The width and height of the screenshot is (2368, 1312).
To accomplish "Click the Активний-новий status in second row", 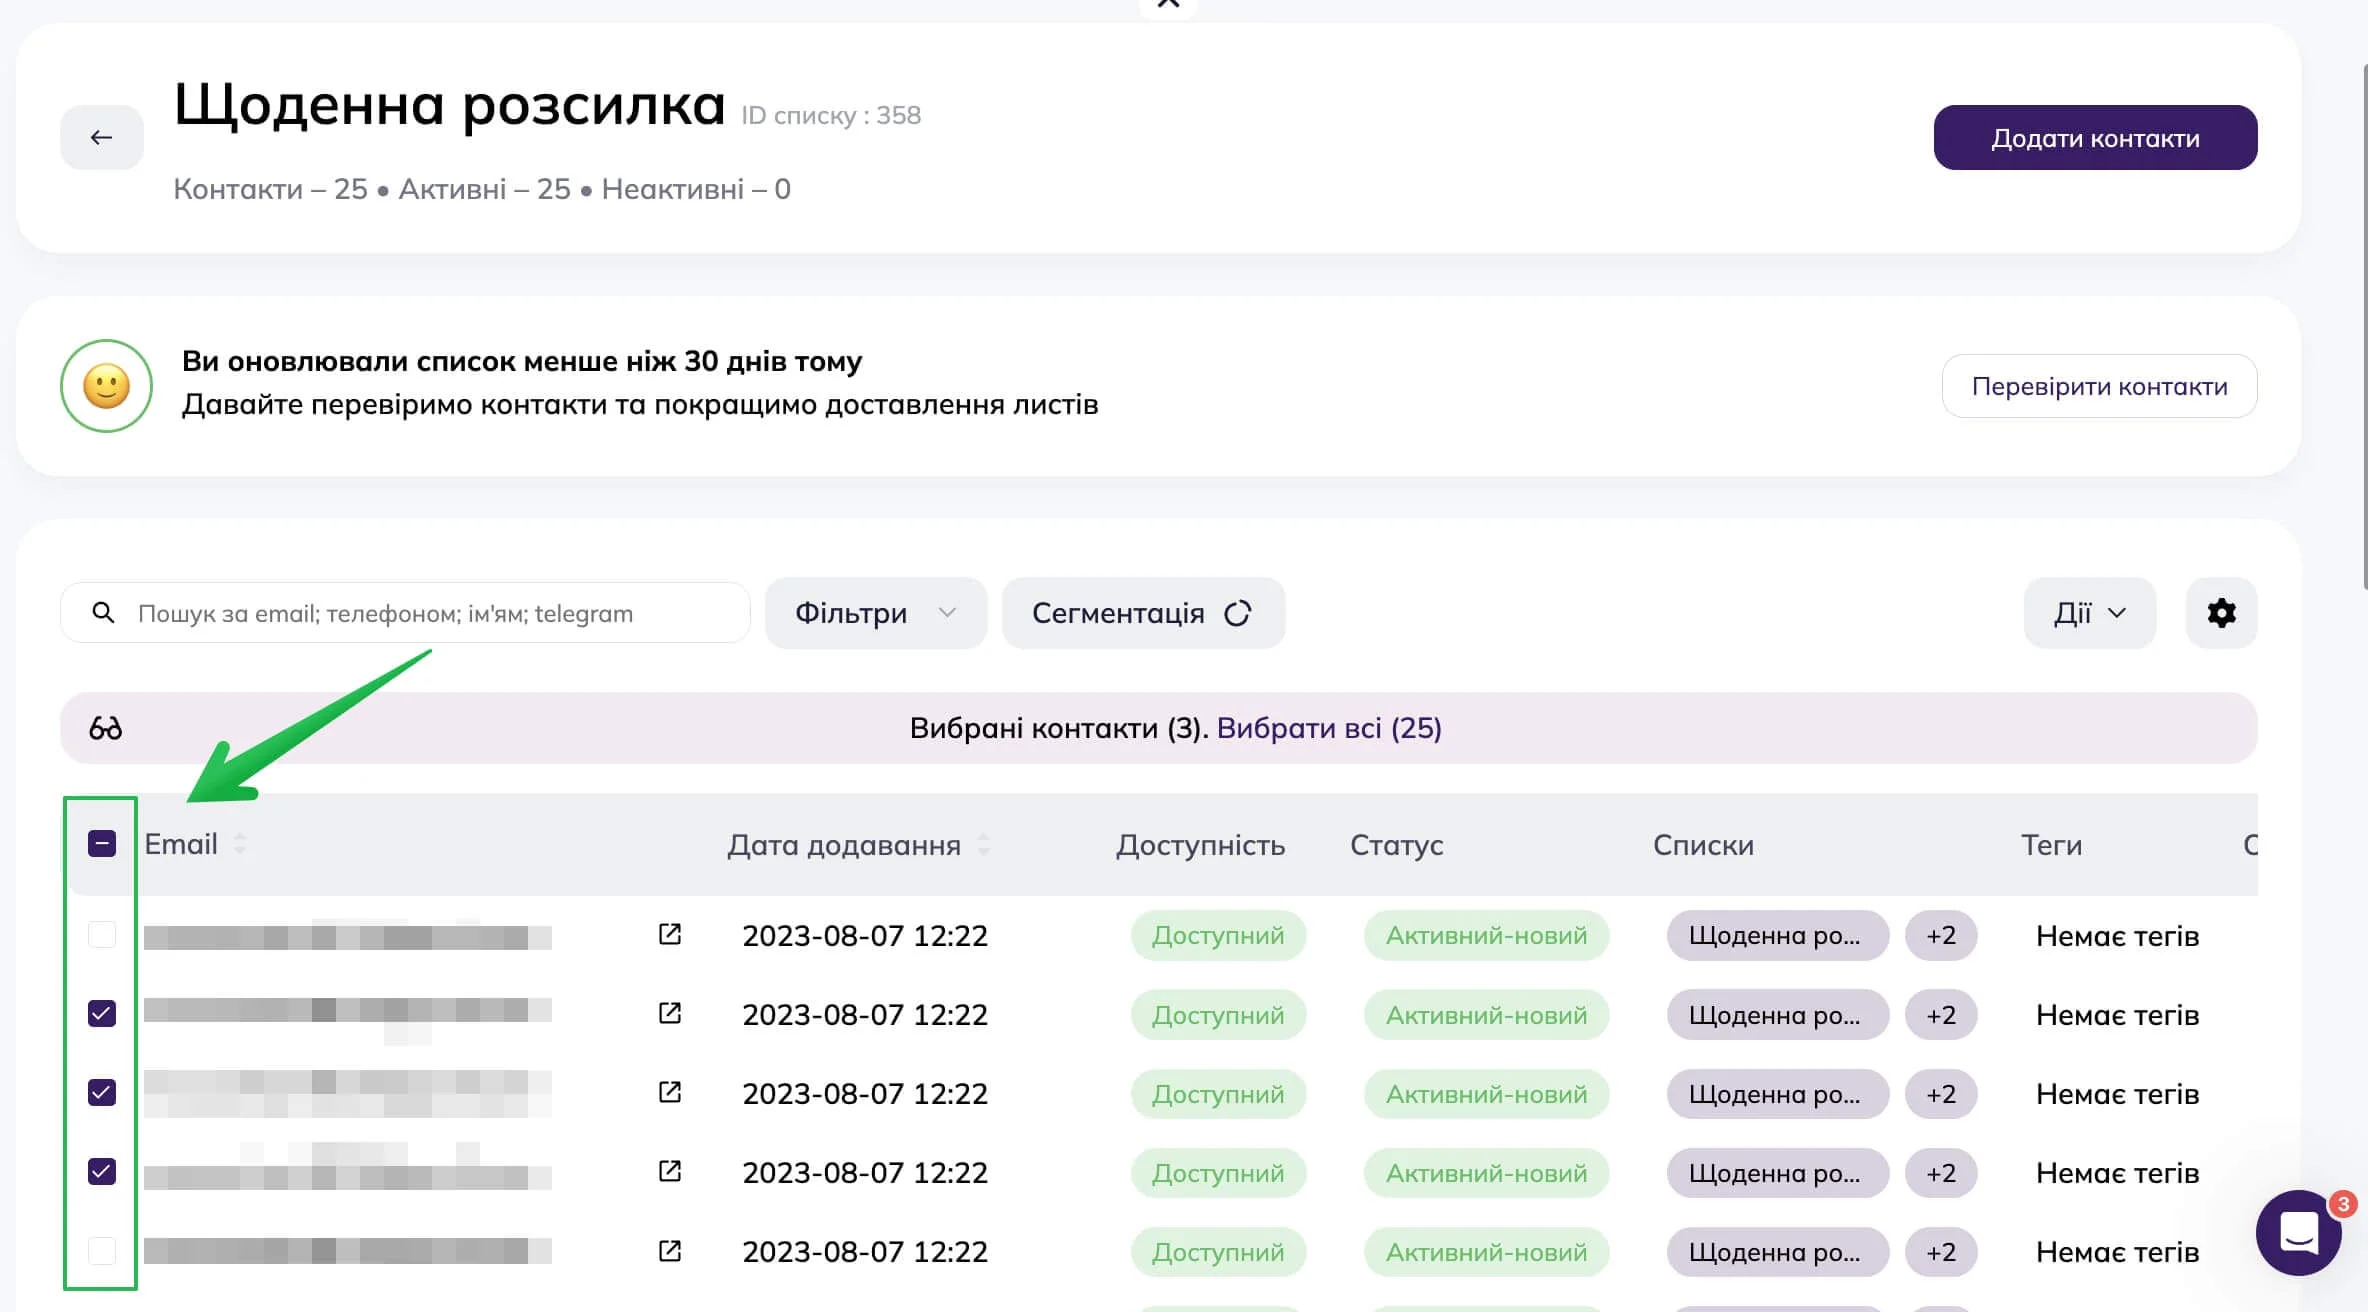I will tap(1486, 1014).
